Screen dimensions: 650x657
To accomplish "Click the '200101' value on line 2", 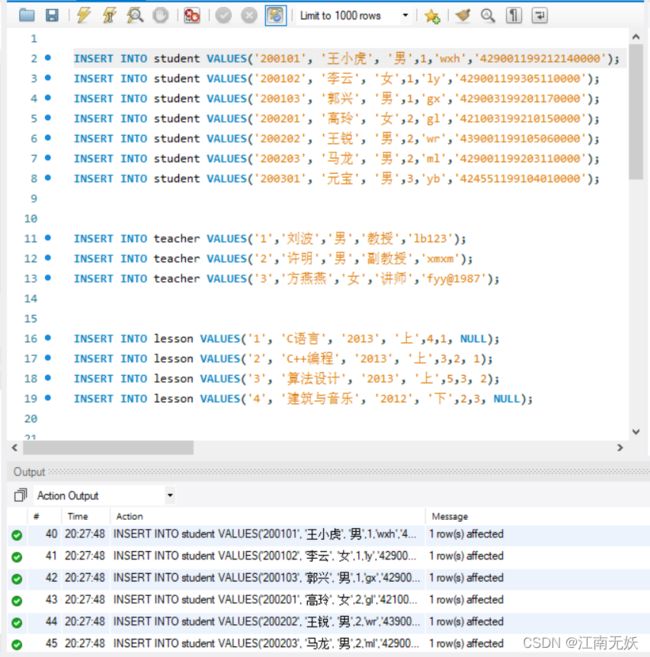I will click(x=280, y=58).
